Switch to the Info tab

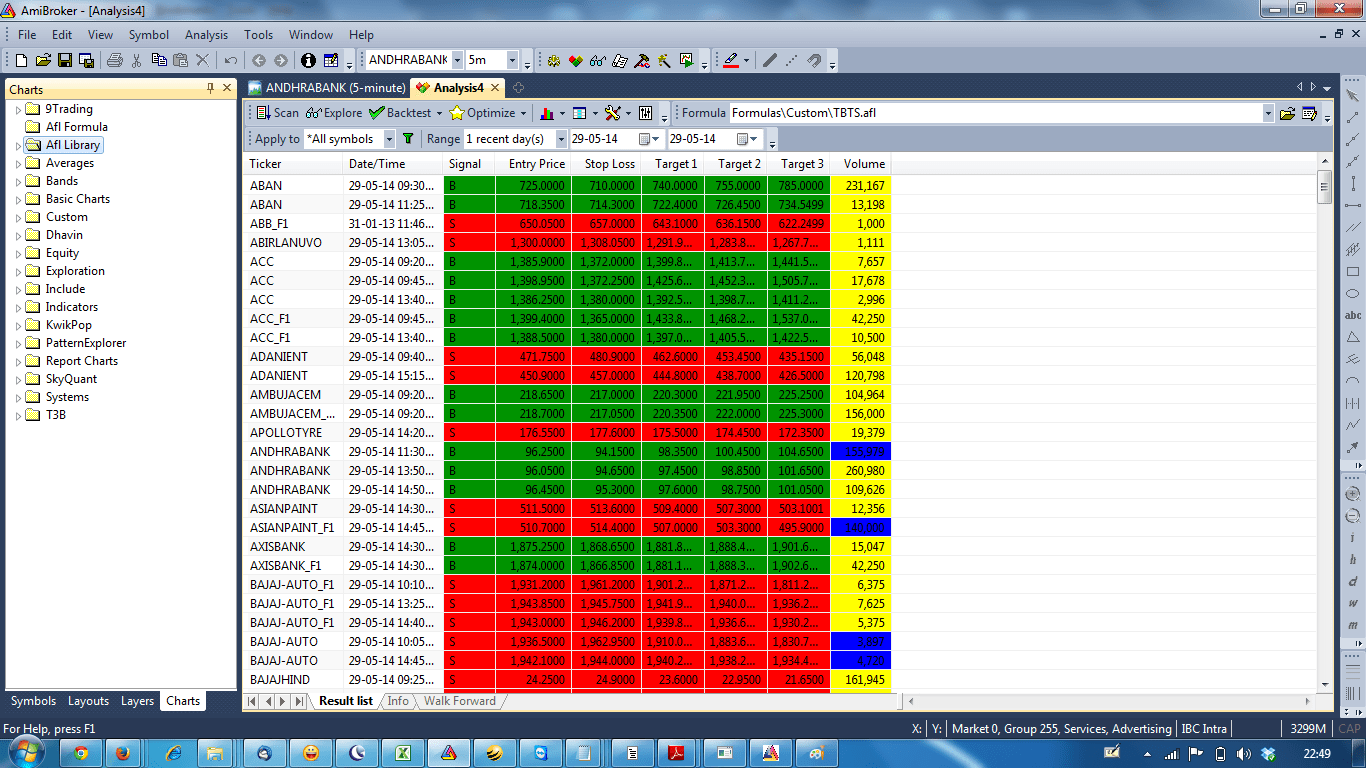click(x=398, y=701)
